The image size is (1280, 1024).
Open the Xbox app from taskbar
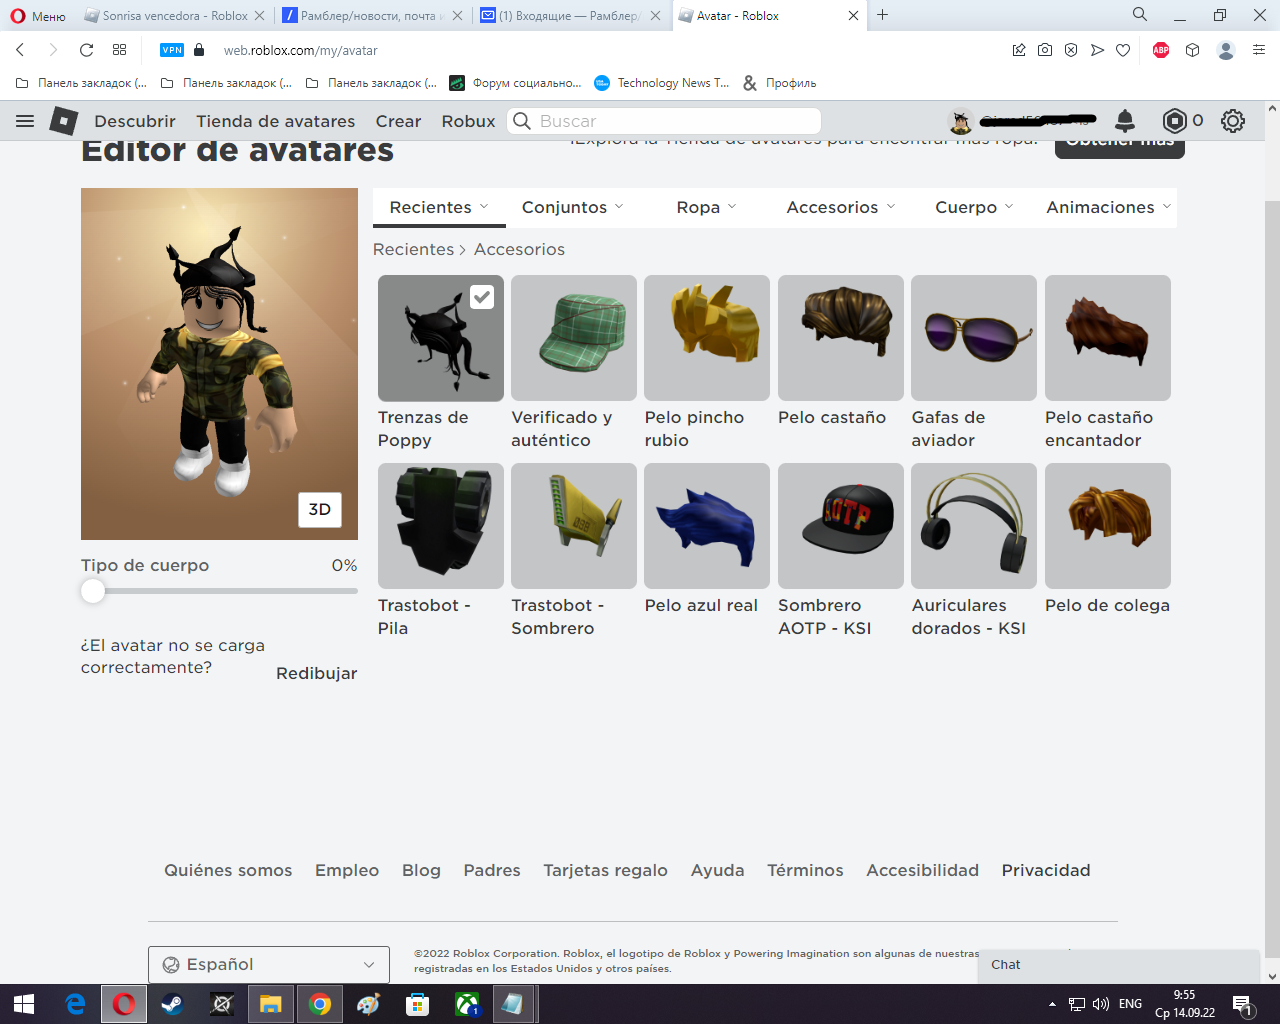[x=467, y=1004]
